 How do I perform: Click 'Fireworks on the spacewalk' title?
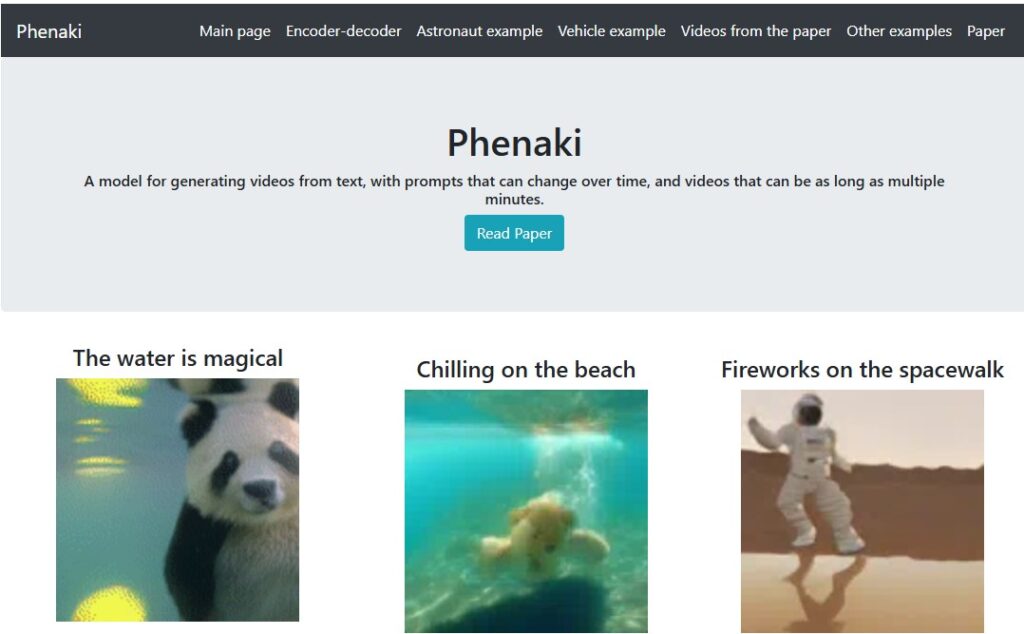click(x=862, y=370)
